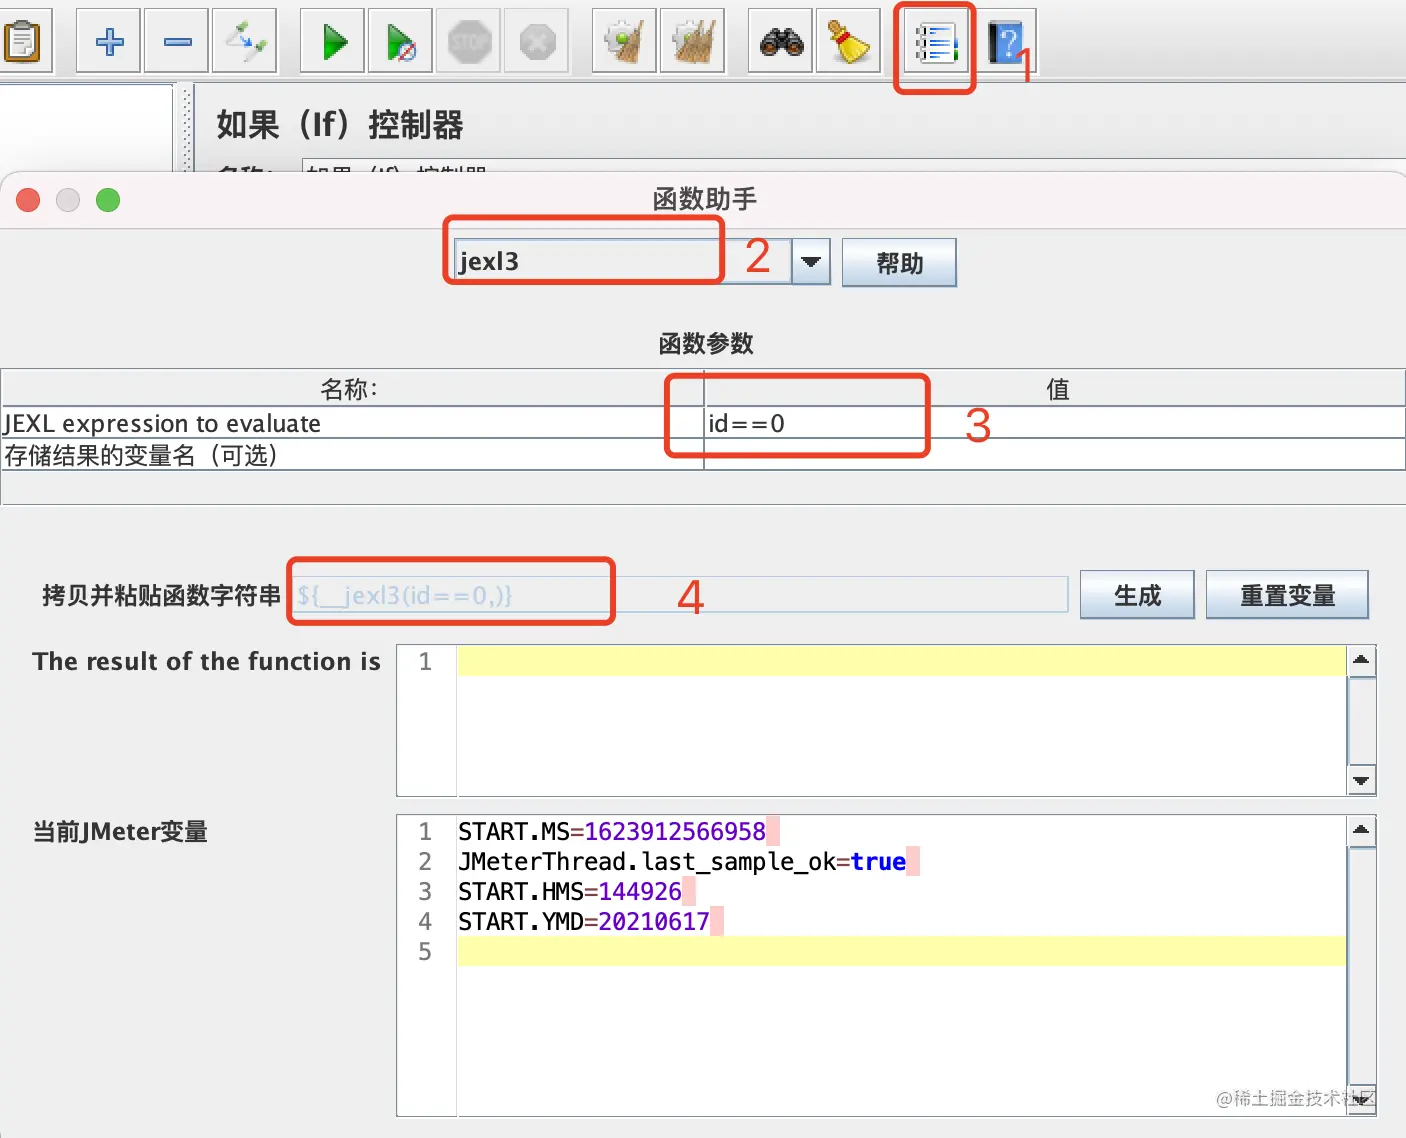Click the grayed-out Stop icon
The image size is (1406, 1138).
tap(469, 41)
